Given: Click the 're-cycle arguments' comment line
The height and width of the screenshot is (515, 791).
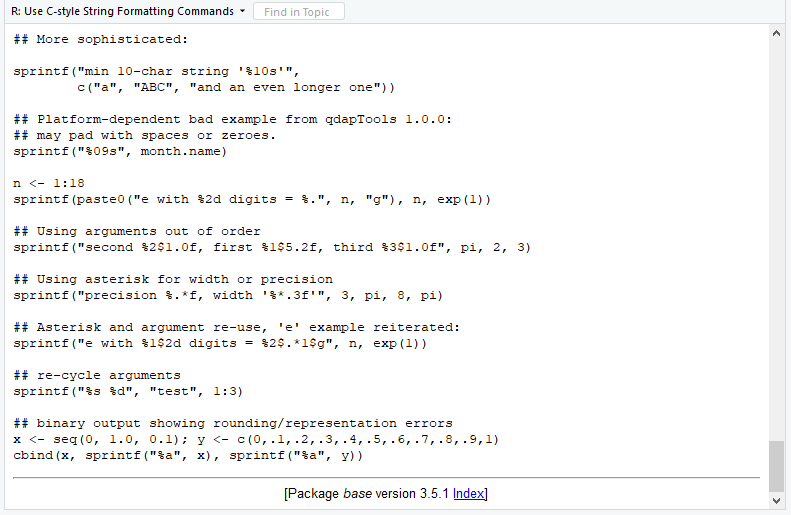Looking at the screenshot, I should pyautogui.click(x=97, y=375).
